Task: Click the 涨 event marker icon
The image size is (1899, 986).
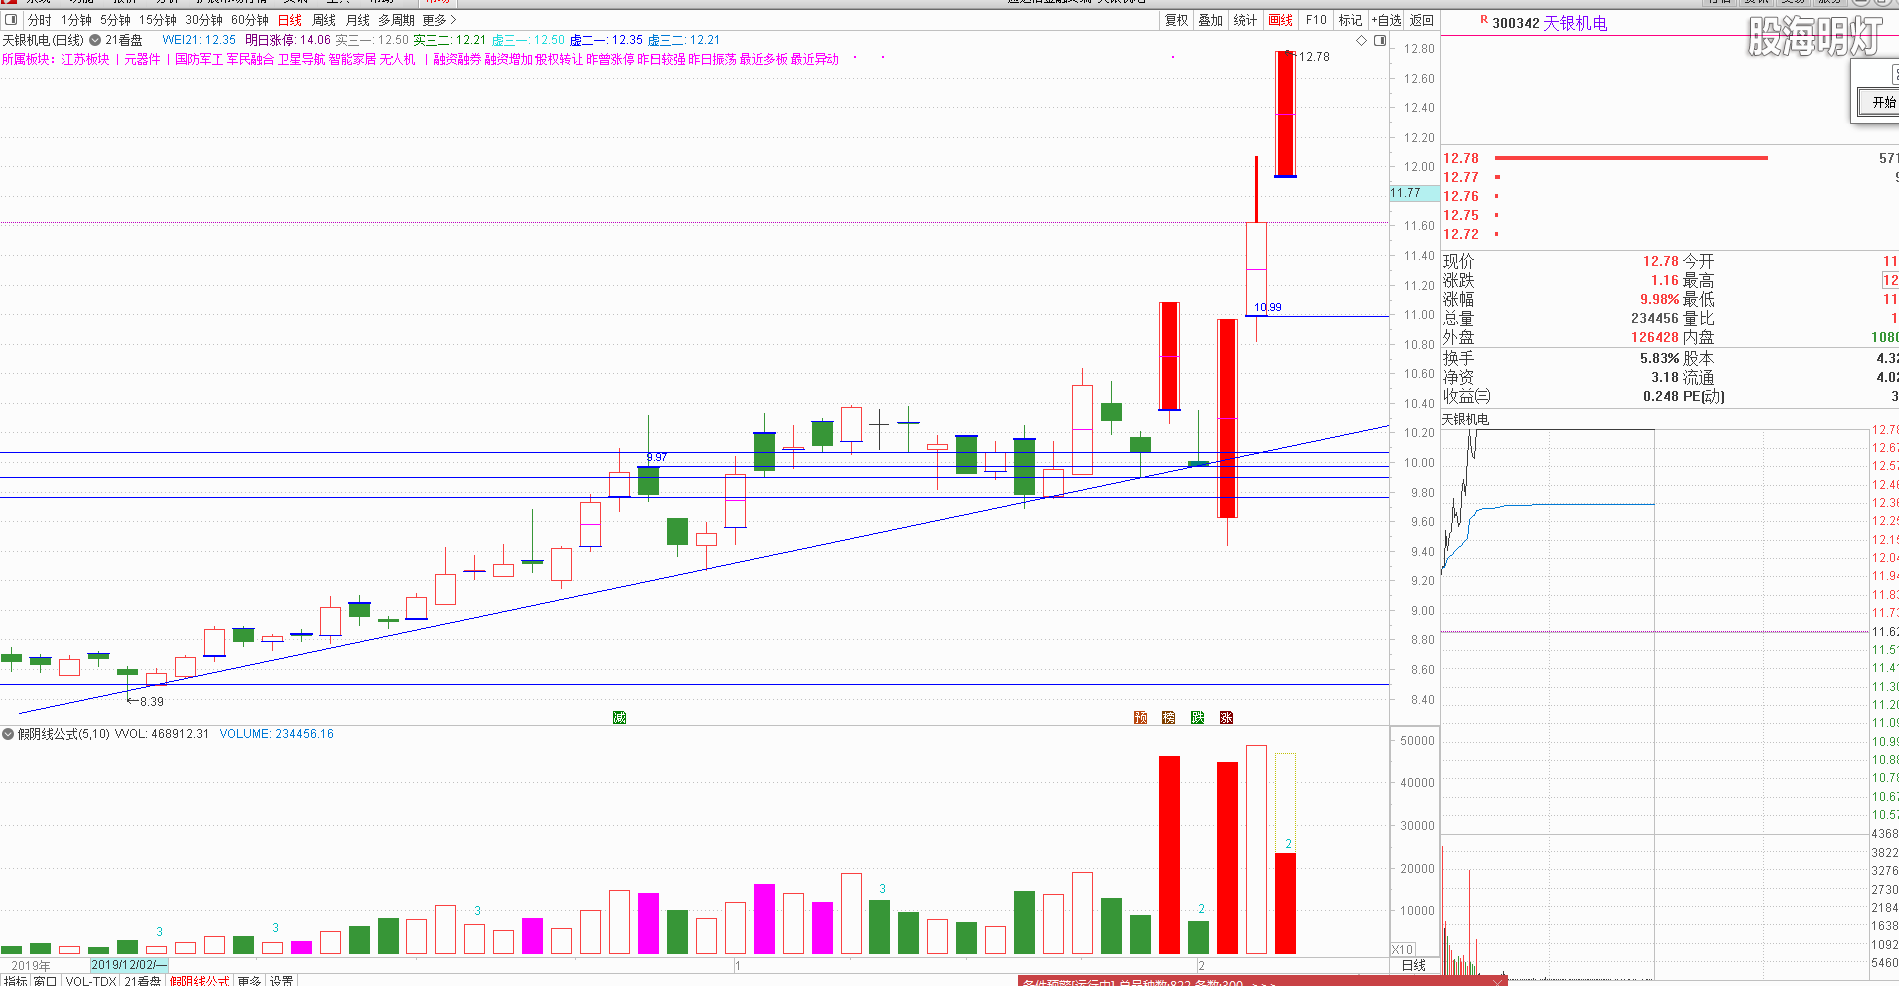Action: pos(1226,717)
